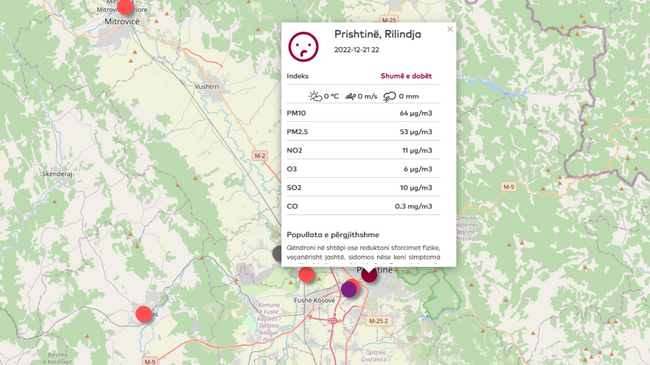The height and width of the screenshot is (365, 650).
Task: Select the dark maroon Prishtinë station marker
Action: 369,275
